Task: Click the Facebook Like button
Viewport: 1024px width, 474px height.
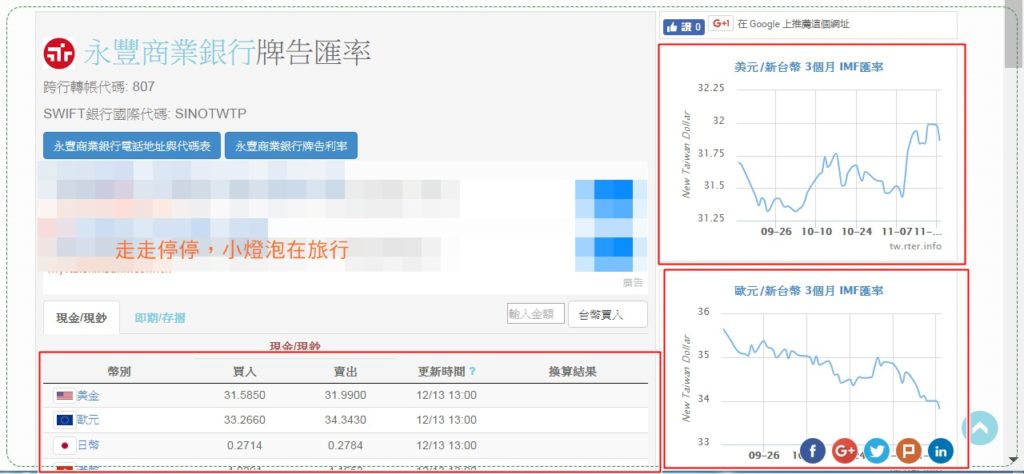Action: (684, 27)
